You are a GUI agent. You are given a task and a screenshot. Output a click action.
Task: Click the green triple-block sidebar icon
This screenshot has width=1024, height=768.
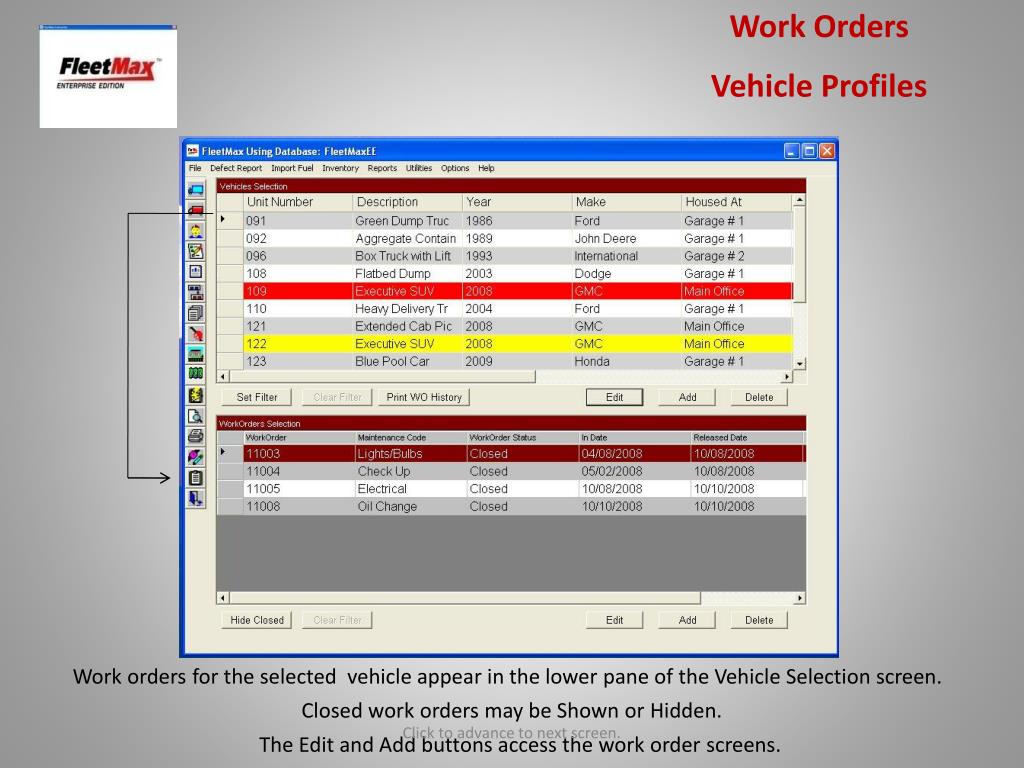click(196, 374)
